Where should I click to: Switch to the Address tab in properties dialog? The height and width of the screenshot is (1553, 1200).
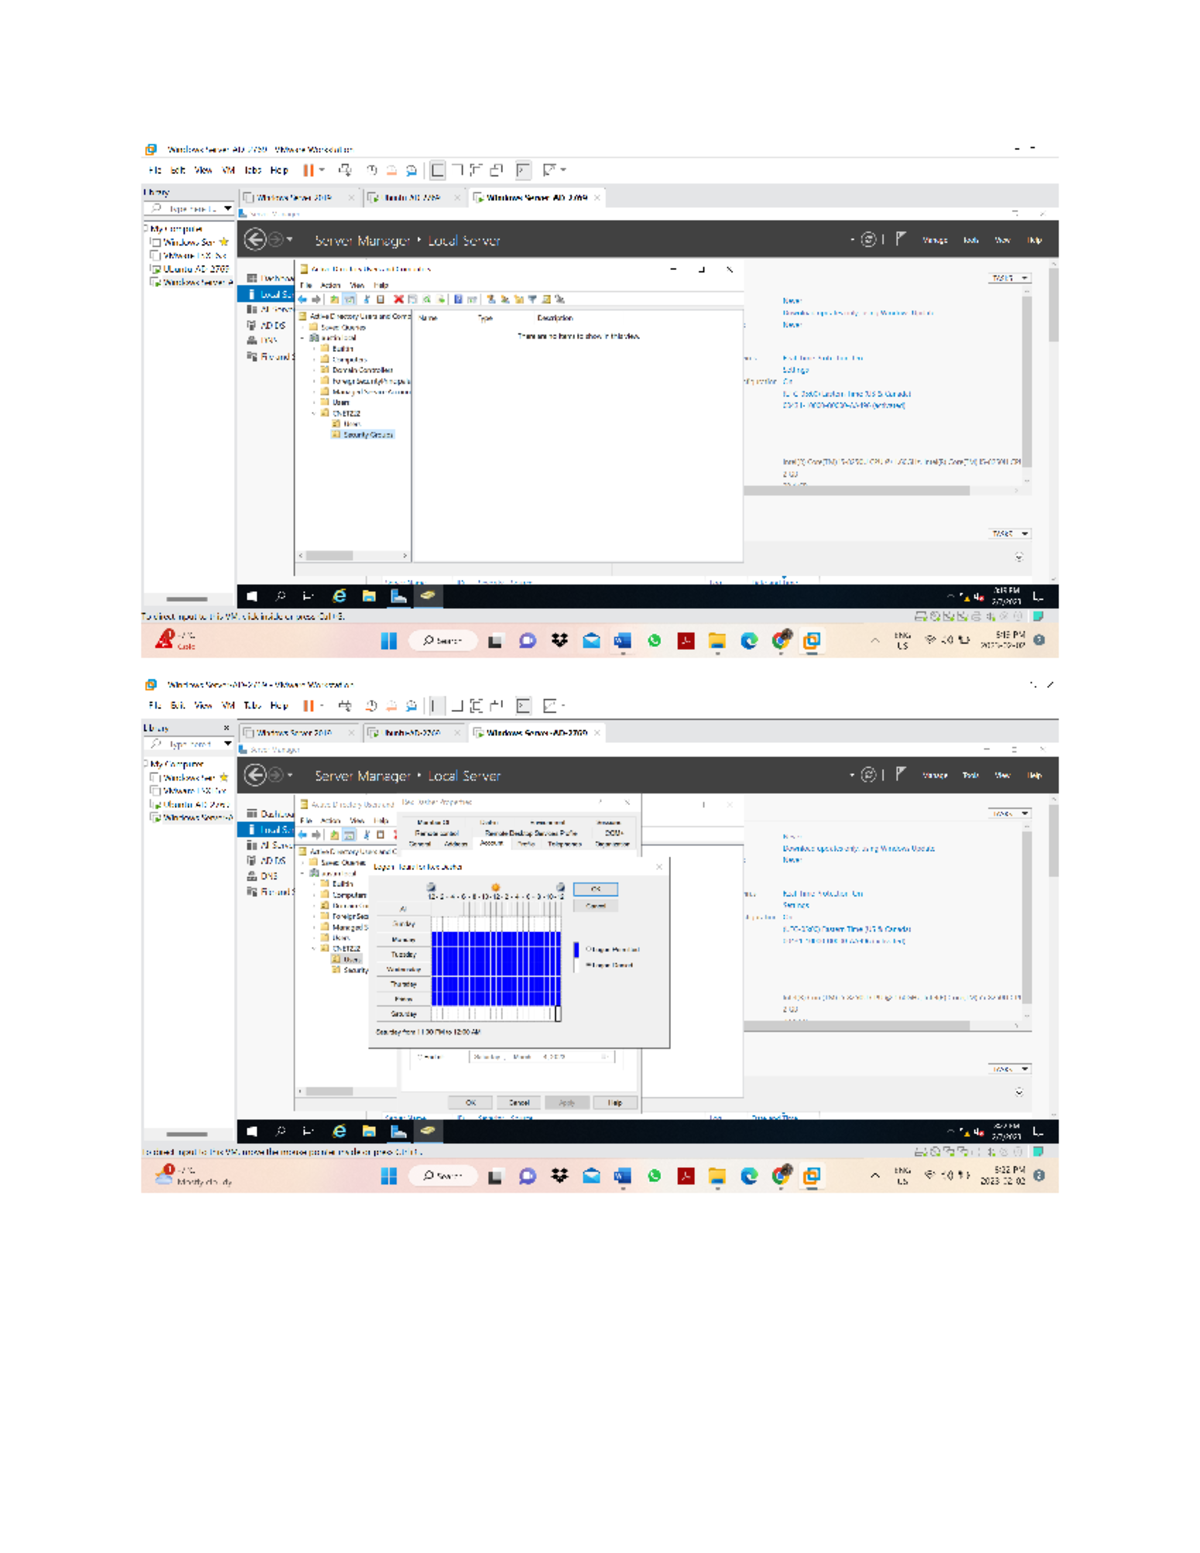click(x=456, y=844)
